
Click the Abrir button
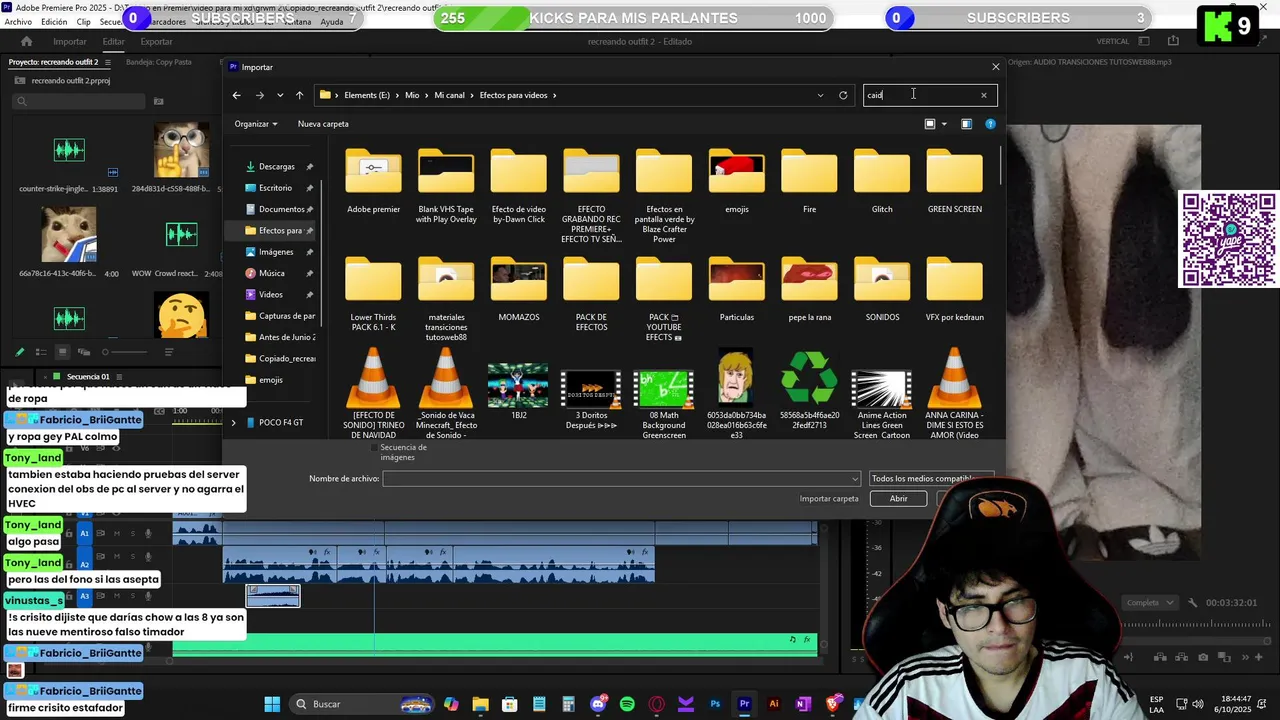pos(899,499)
